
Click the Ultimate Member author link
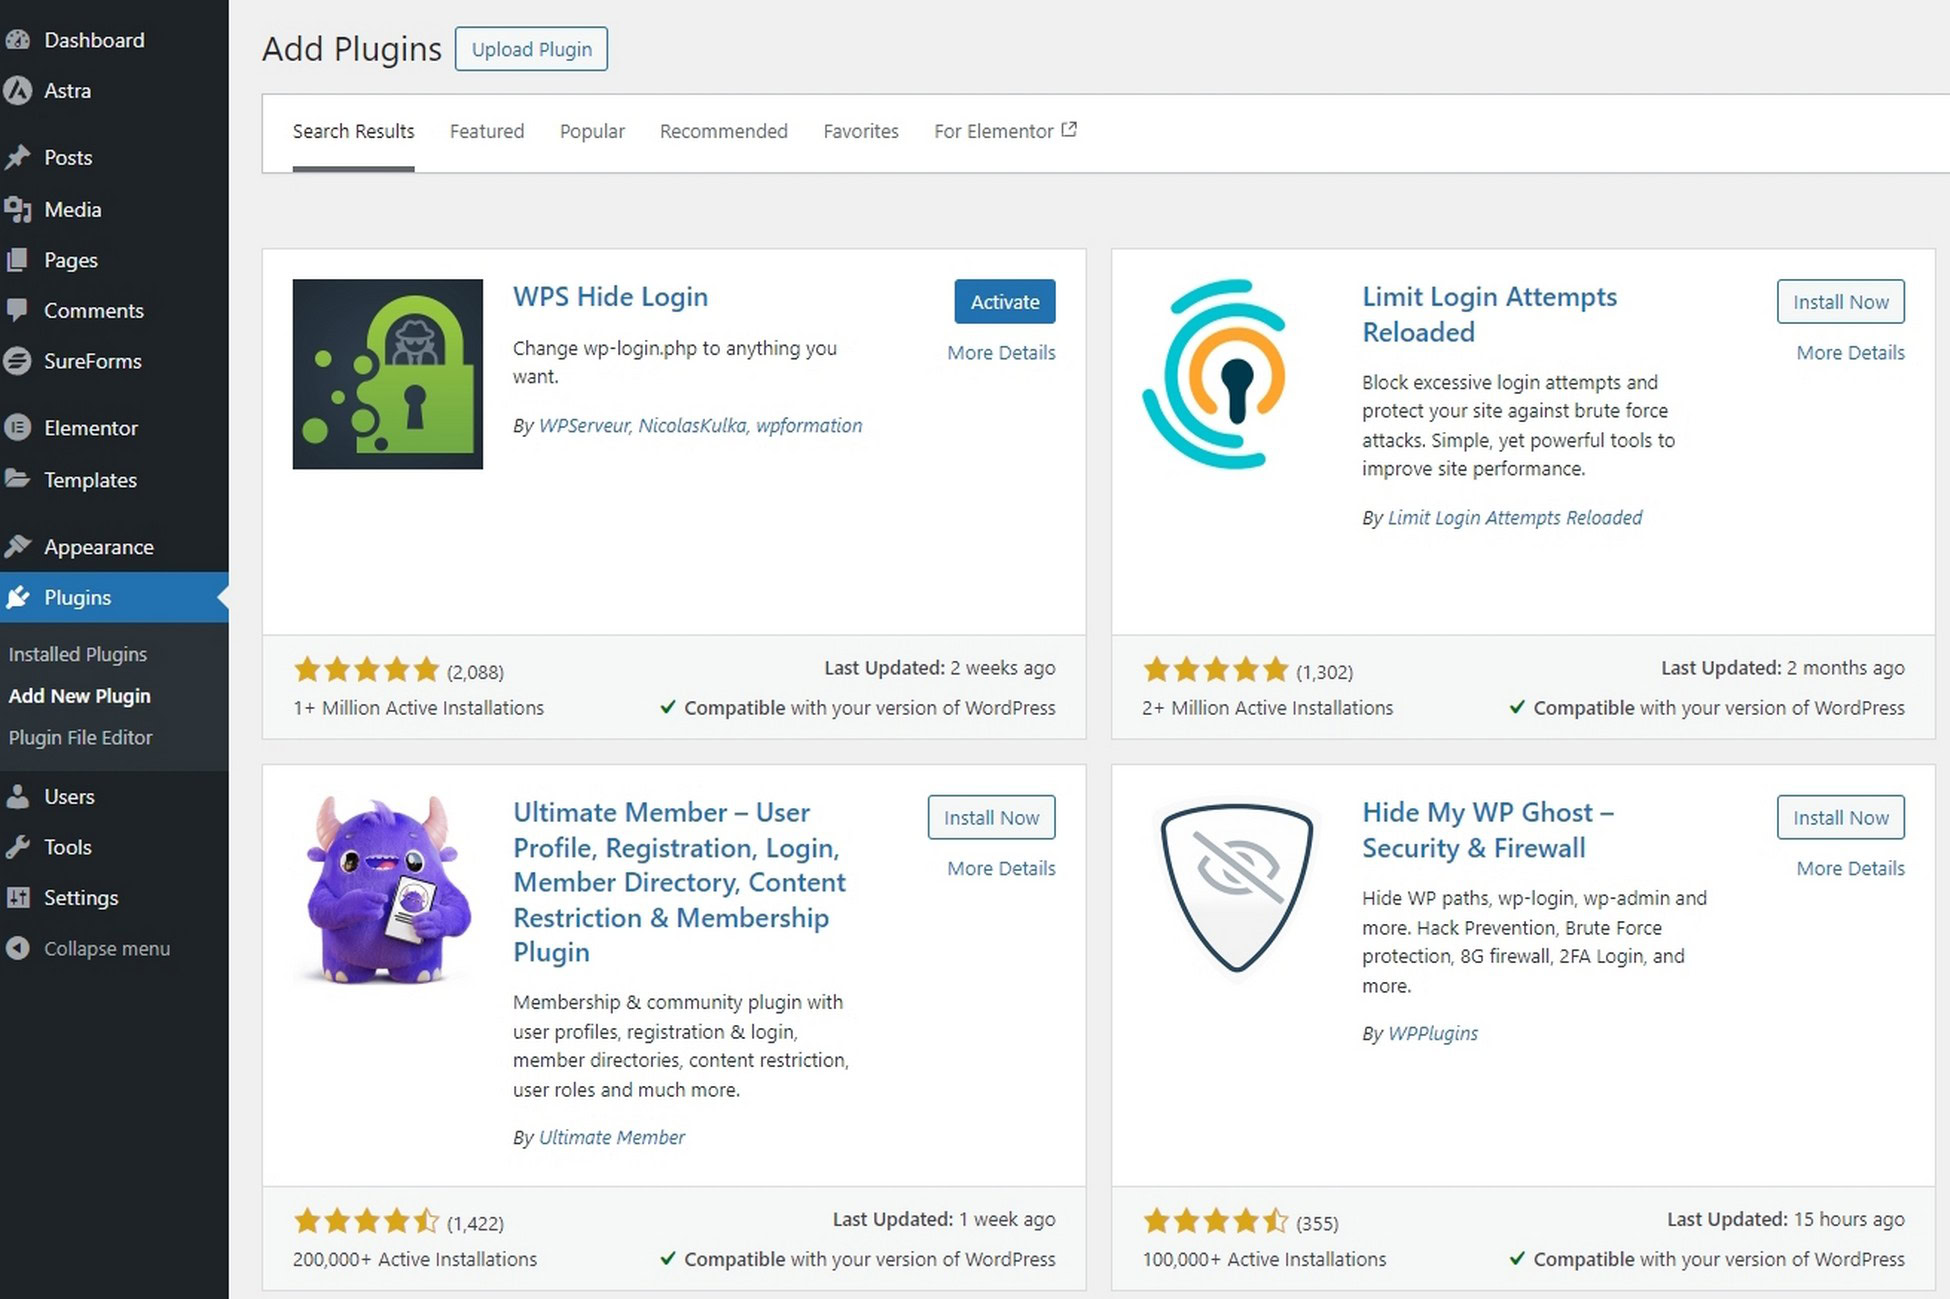coord(612,1138)
